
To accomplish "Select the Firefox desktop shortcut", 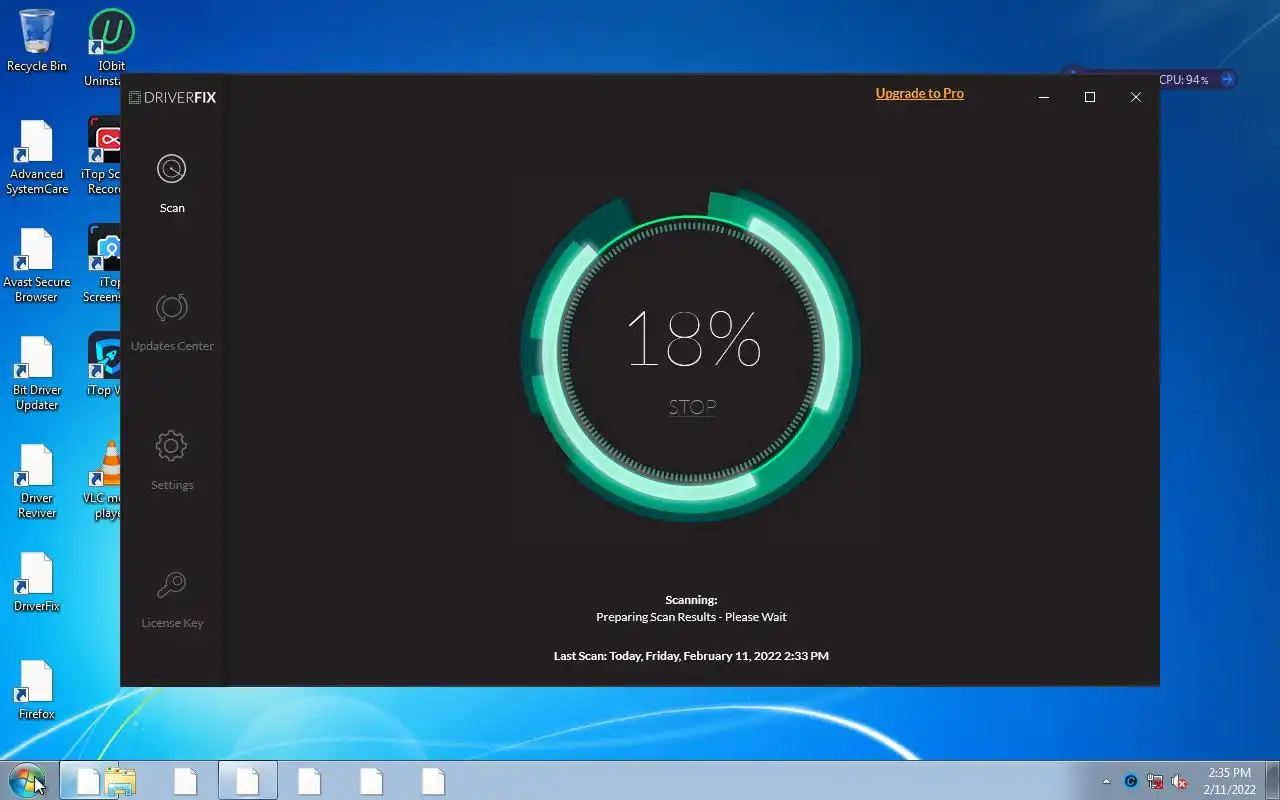I will pyautogui.click(x=37, y=690).
